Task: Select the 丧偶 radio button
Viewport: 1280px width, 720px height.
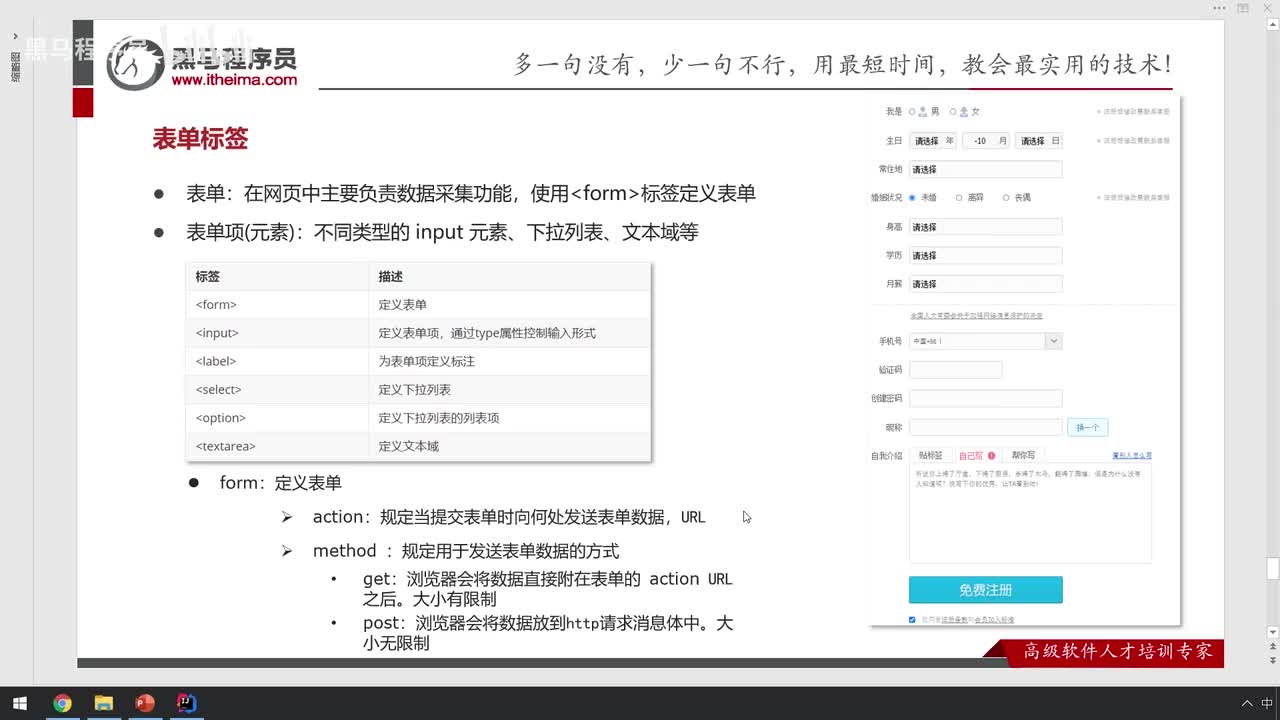Action: tap(1006, 198)
